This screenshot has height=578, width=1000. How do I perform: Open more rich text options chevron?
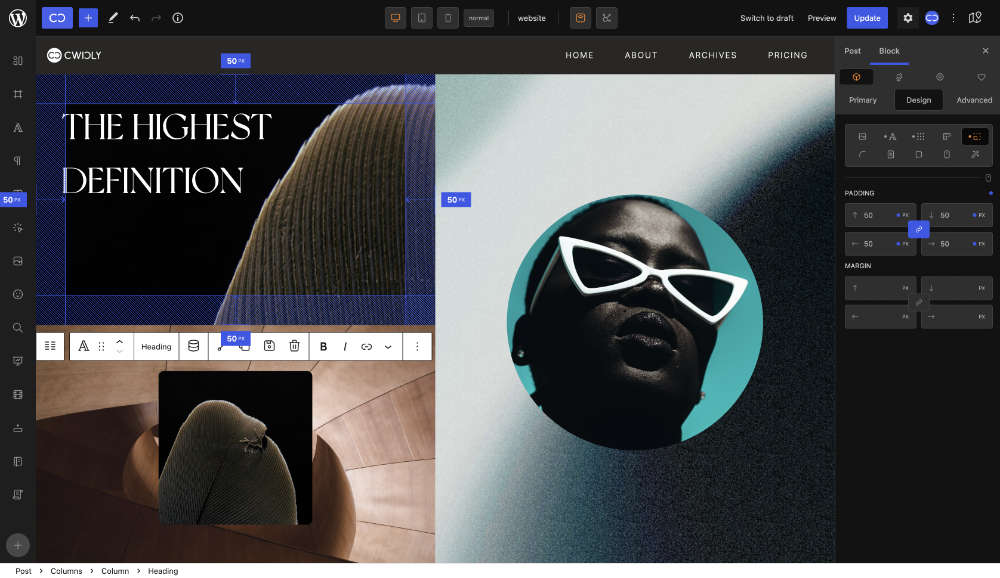click(x=388, y=346)
